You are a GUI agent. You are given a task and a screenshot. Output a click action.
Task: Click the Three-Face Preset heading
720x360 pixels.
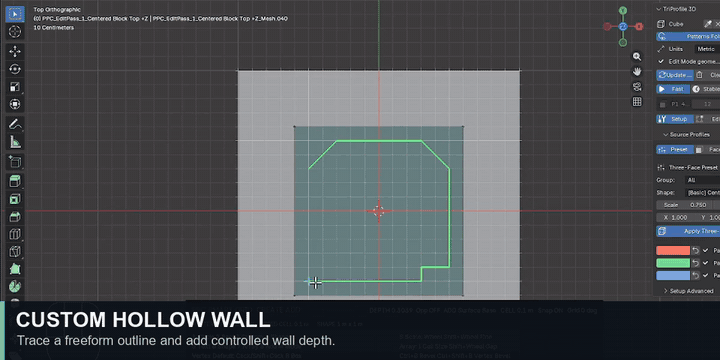693,168
